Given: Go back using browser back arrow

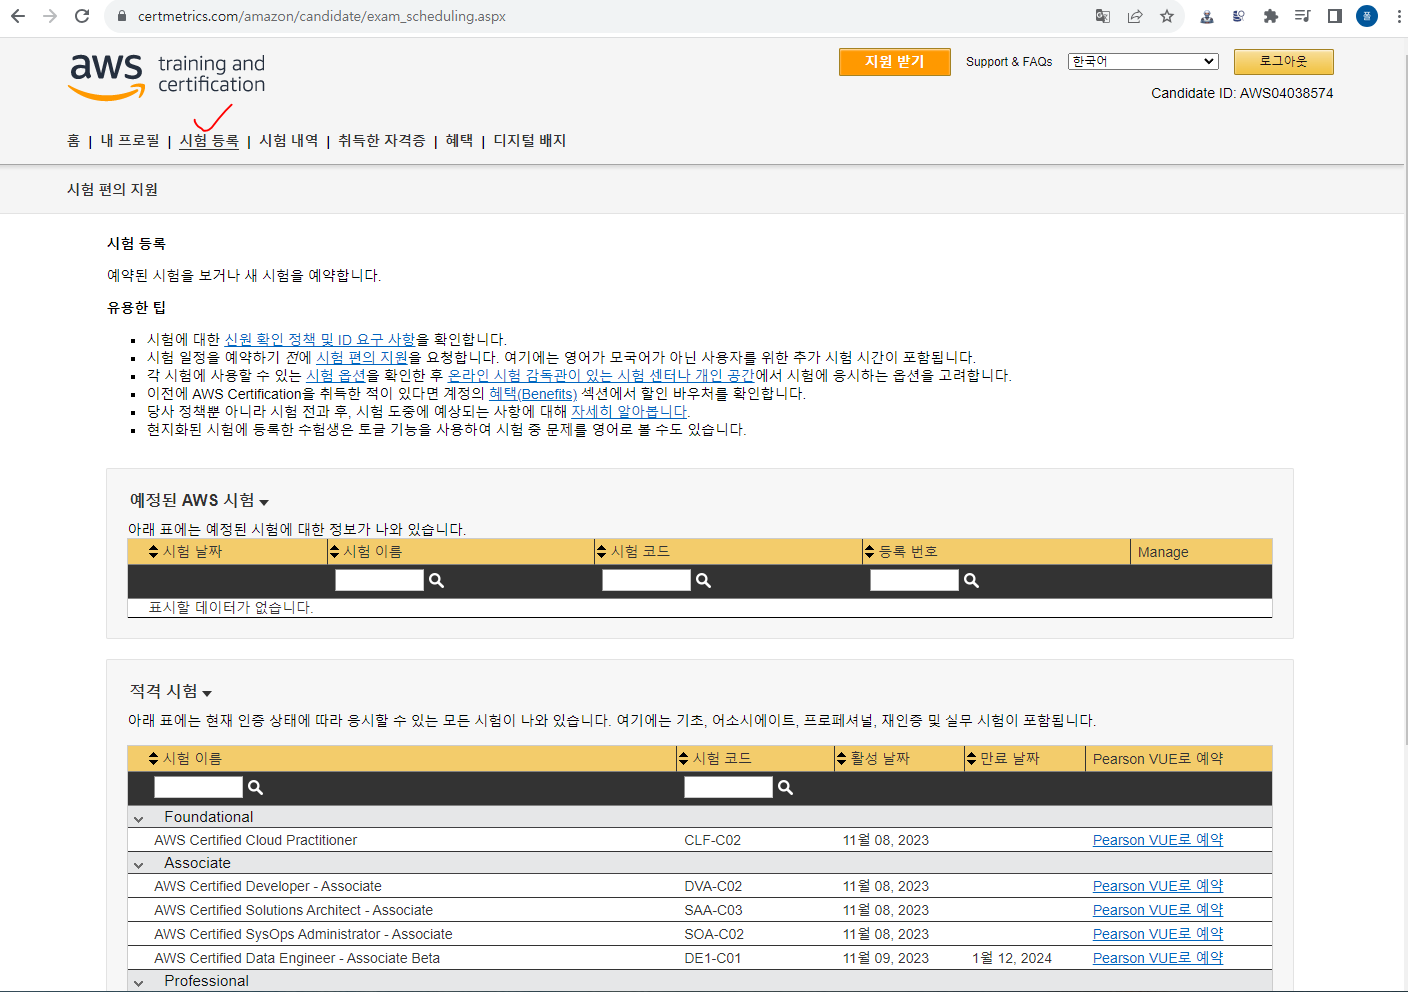Looking at the screenshot, I should tap(18, 16).
